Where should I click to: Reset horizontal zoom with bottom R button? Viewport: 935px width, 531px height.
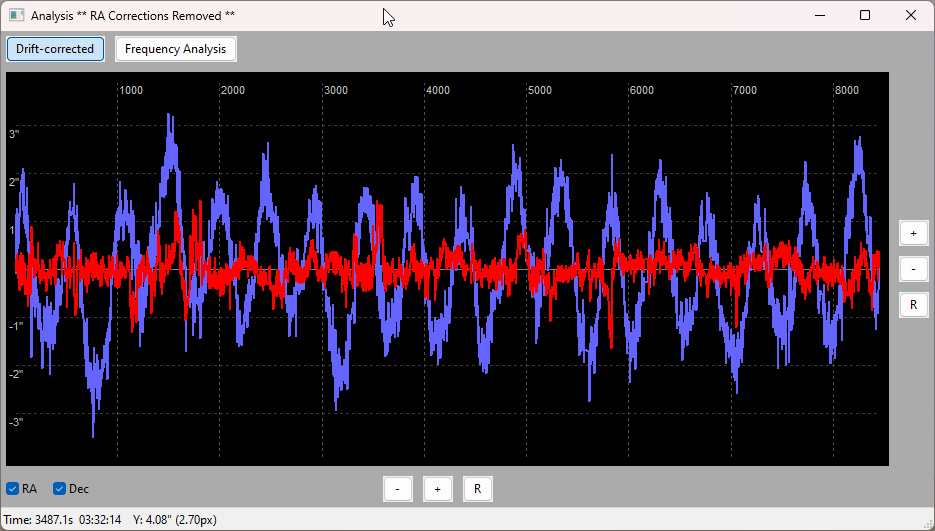(478, 489)
